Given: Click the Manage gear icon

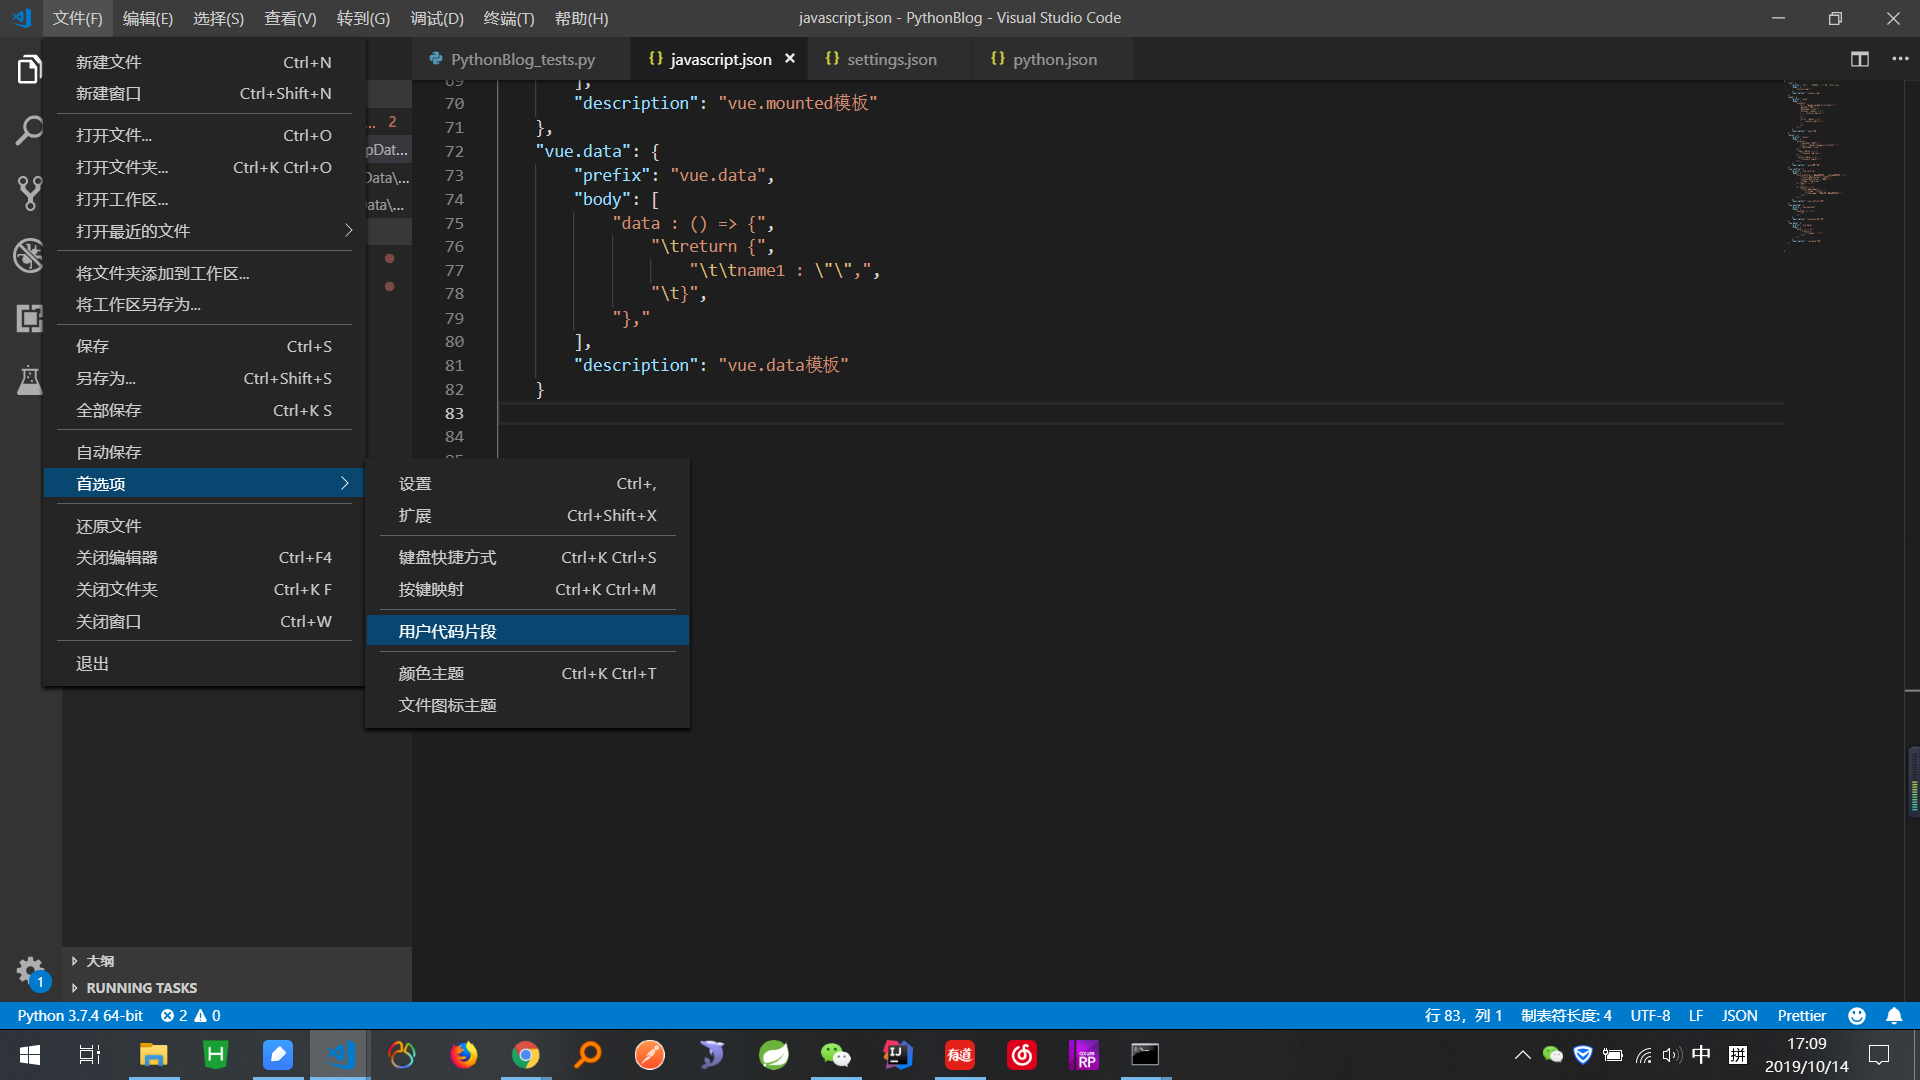Looking at the screenshot, I should pyautogui.click(x=29, y=970).
